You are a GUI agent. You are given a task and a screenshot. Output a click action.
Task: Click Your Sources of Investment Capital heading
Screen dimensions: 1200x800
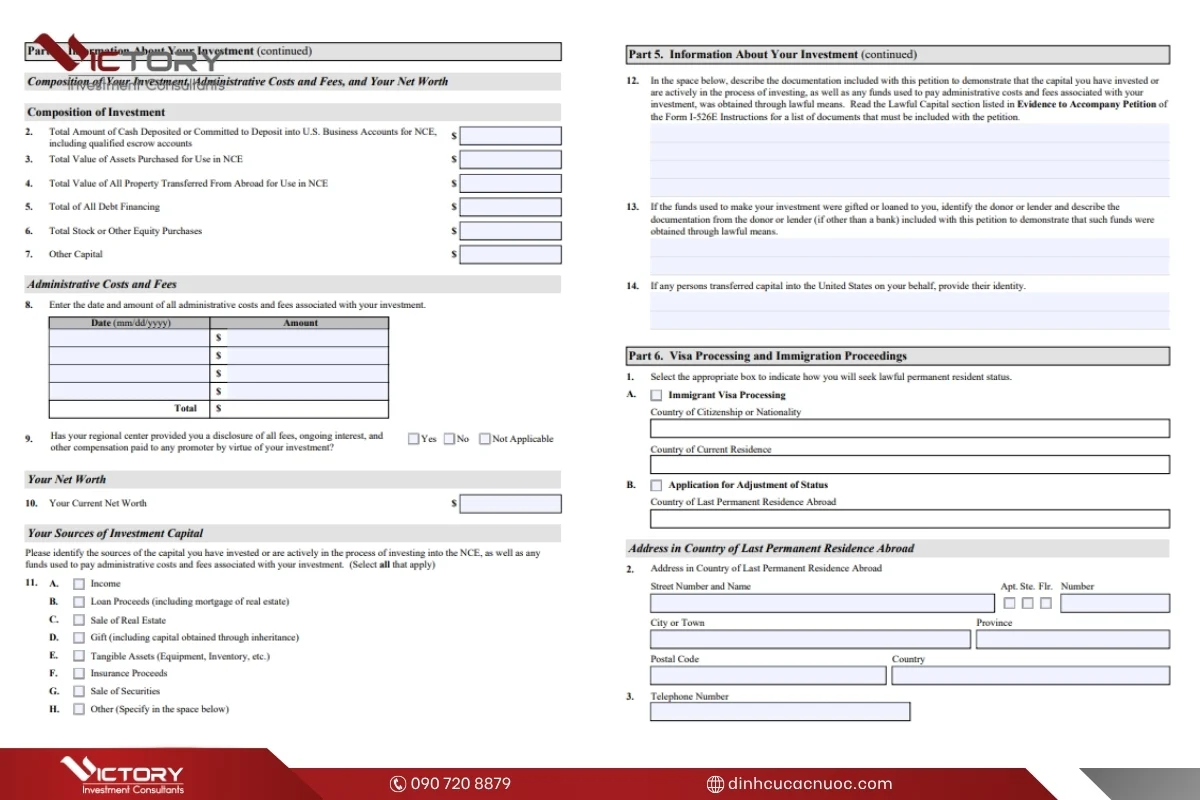pyautogui.click(x=115, y=533)
